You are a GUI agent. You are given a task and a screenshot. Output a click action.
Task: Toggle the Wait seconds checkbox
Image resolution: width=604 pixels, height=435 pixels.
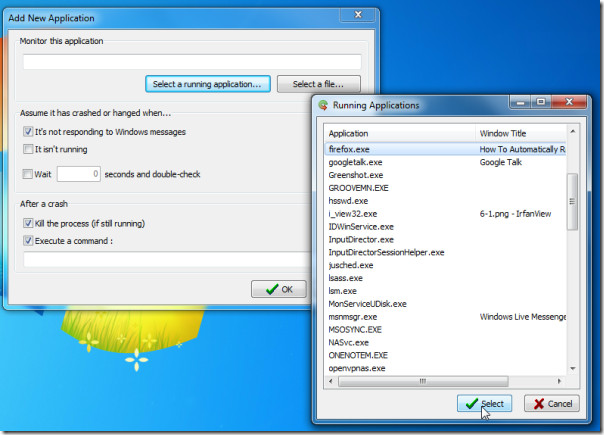(27, 174)
